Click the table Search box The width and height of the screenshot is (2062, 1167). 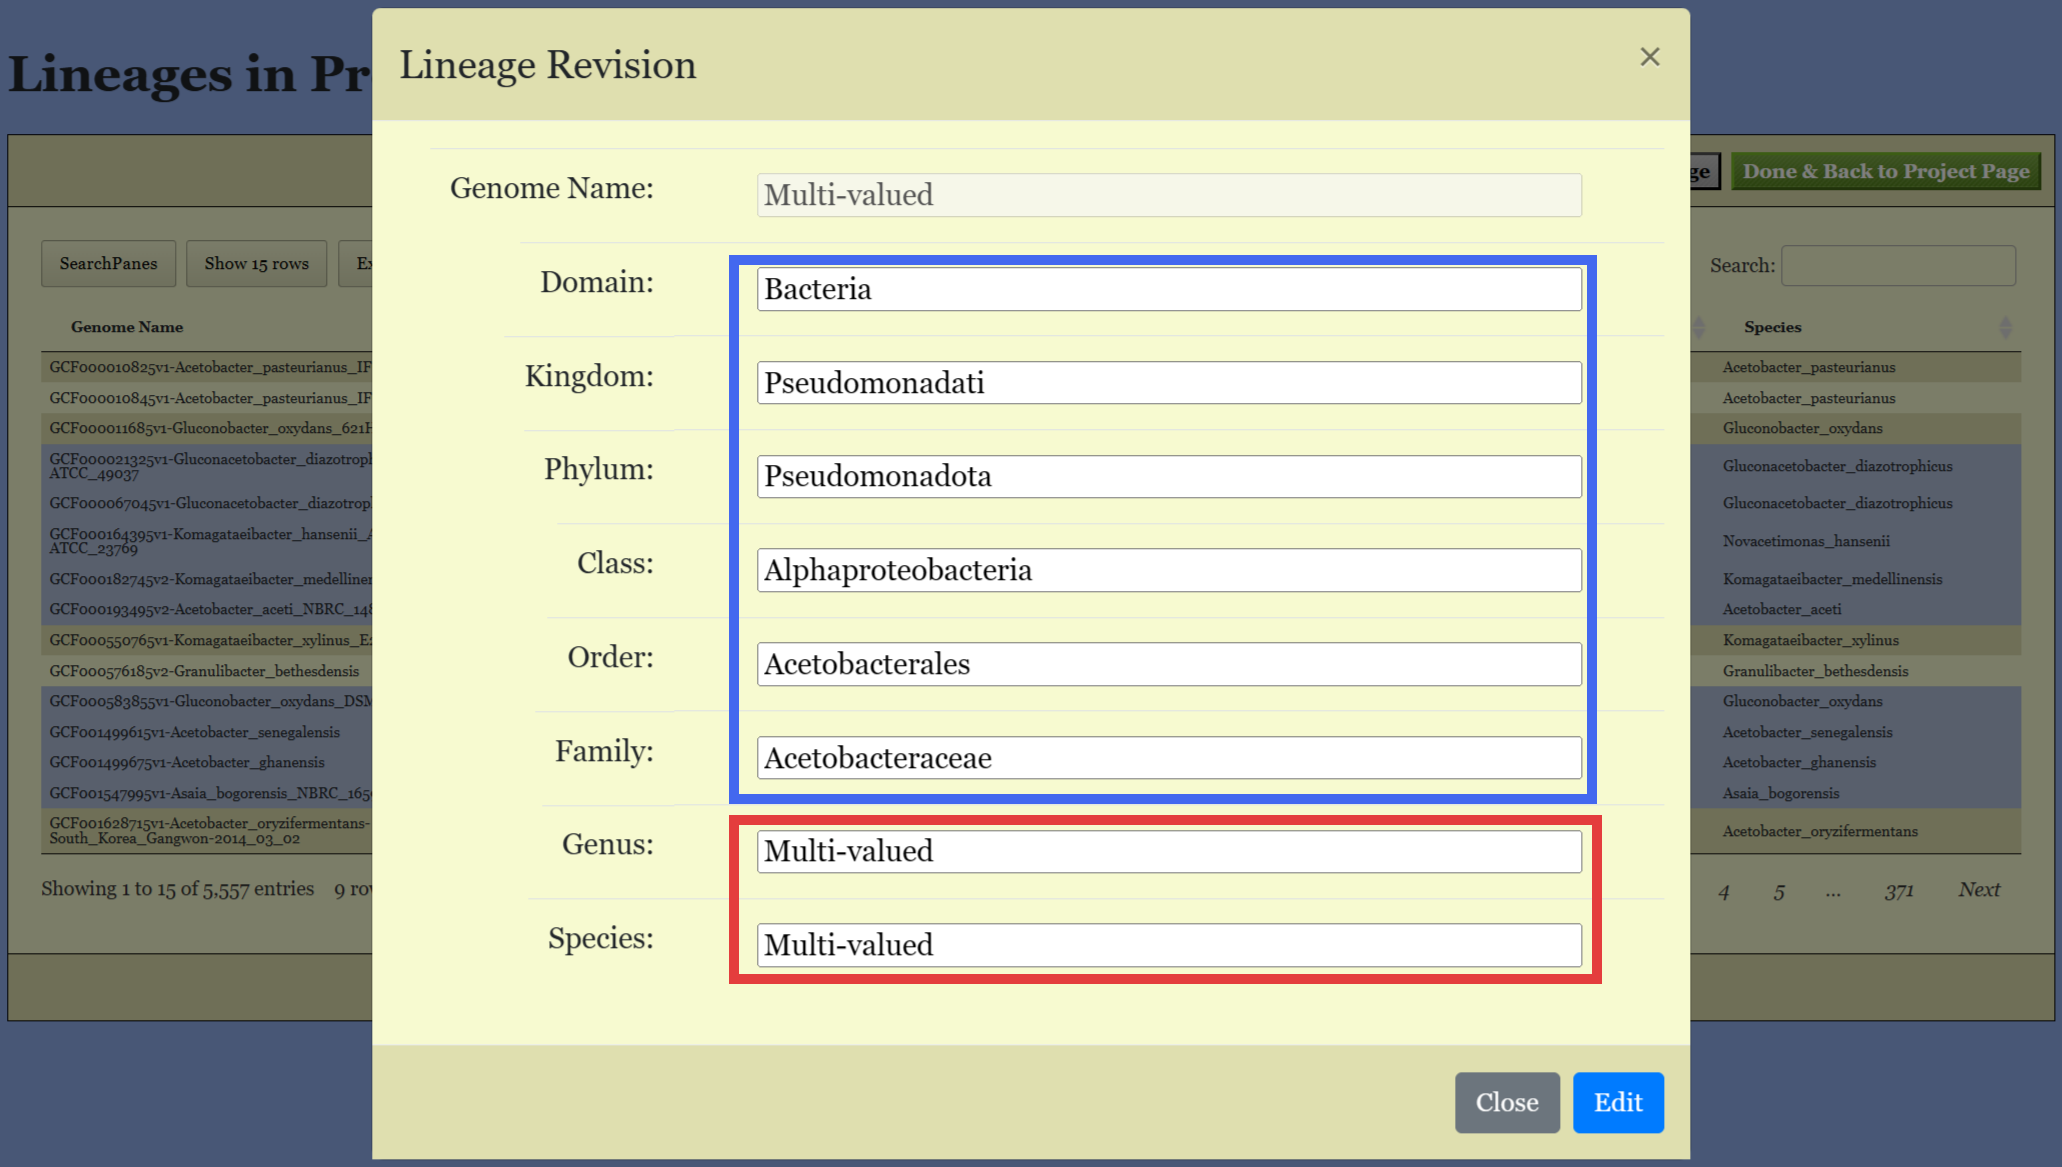tap(1897, 266)
